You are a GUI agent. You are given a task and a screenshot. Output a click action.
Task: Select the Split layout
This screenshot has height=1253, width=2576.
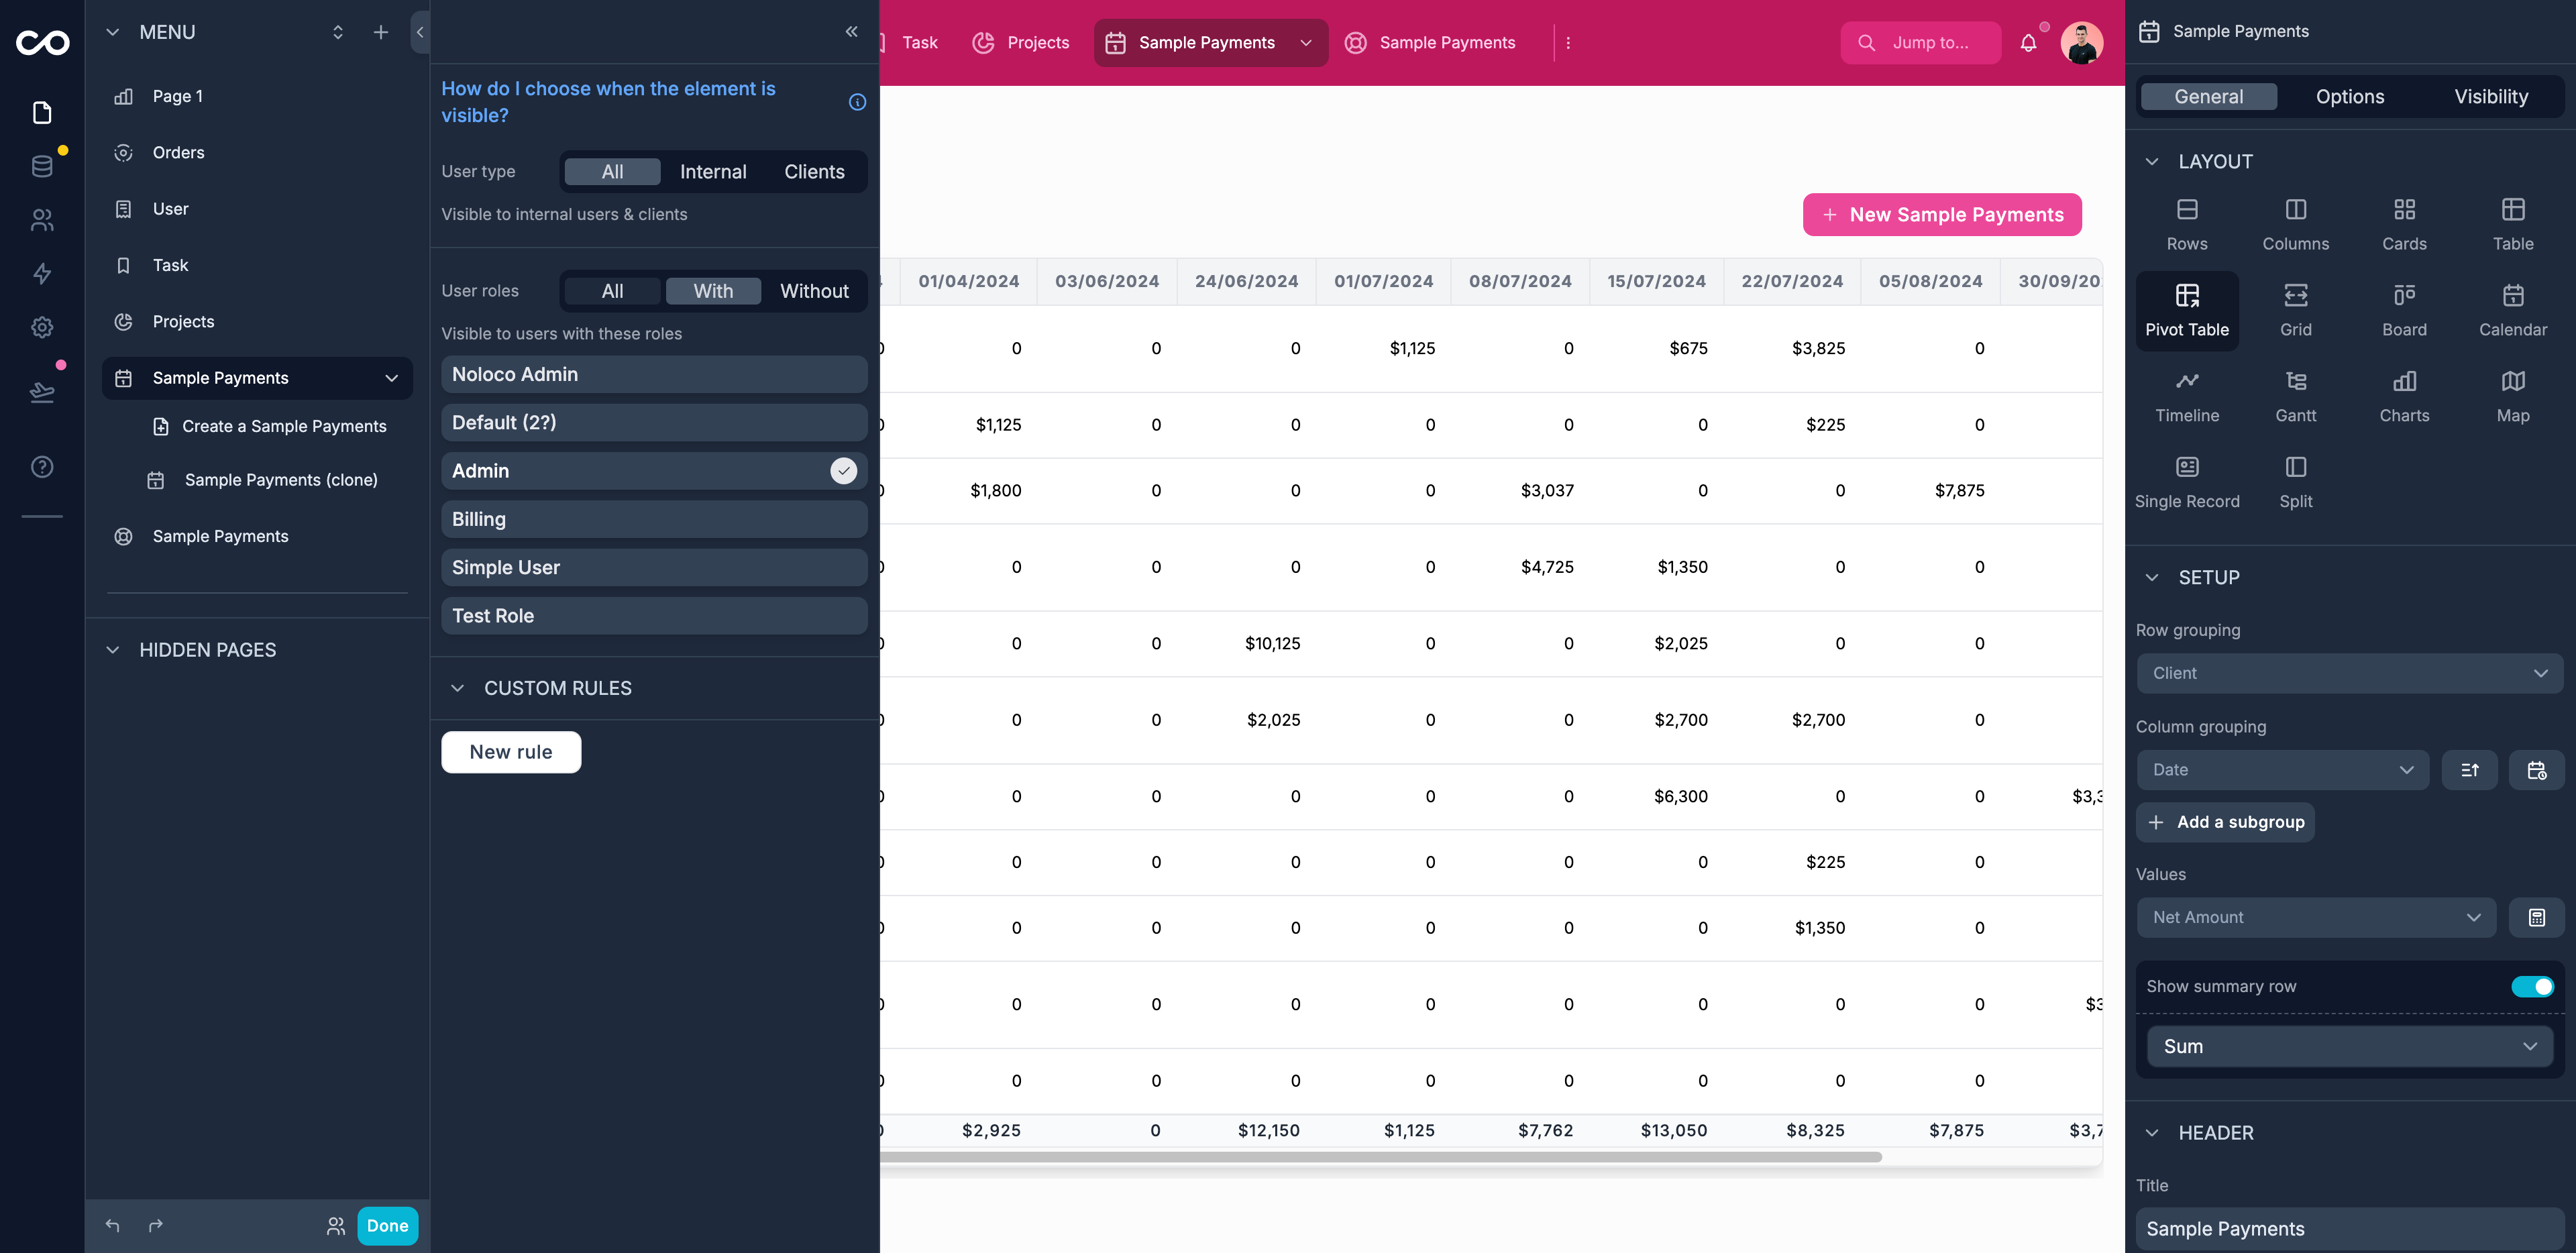click(2296, 483)
